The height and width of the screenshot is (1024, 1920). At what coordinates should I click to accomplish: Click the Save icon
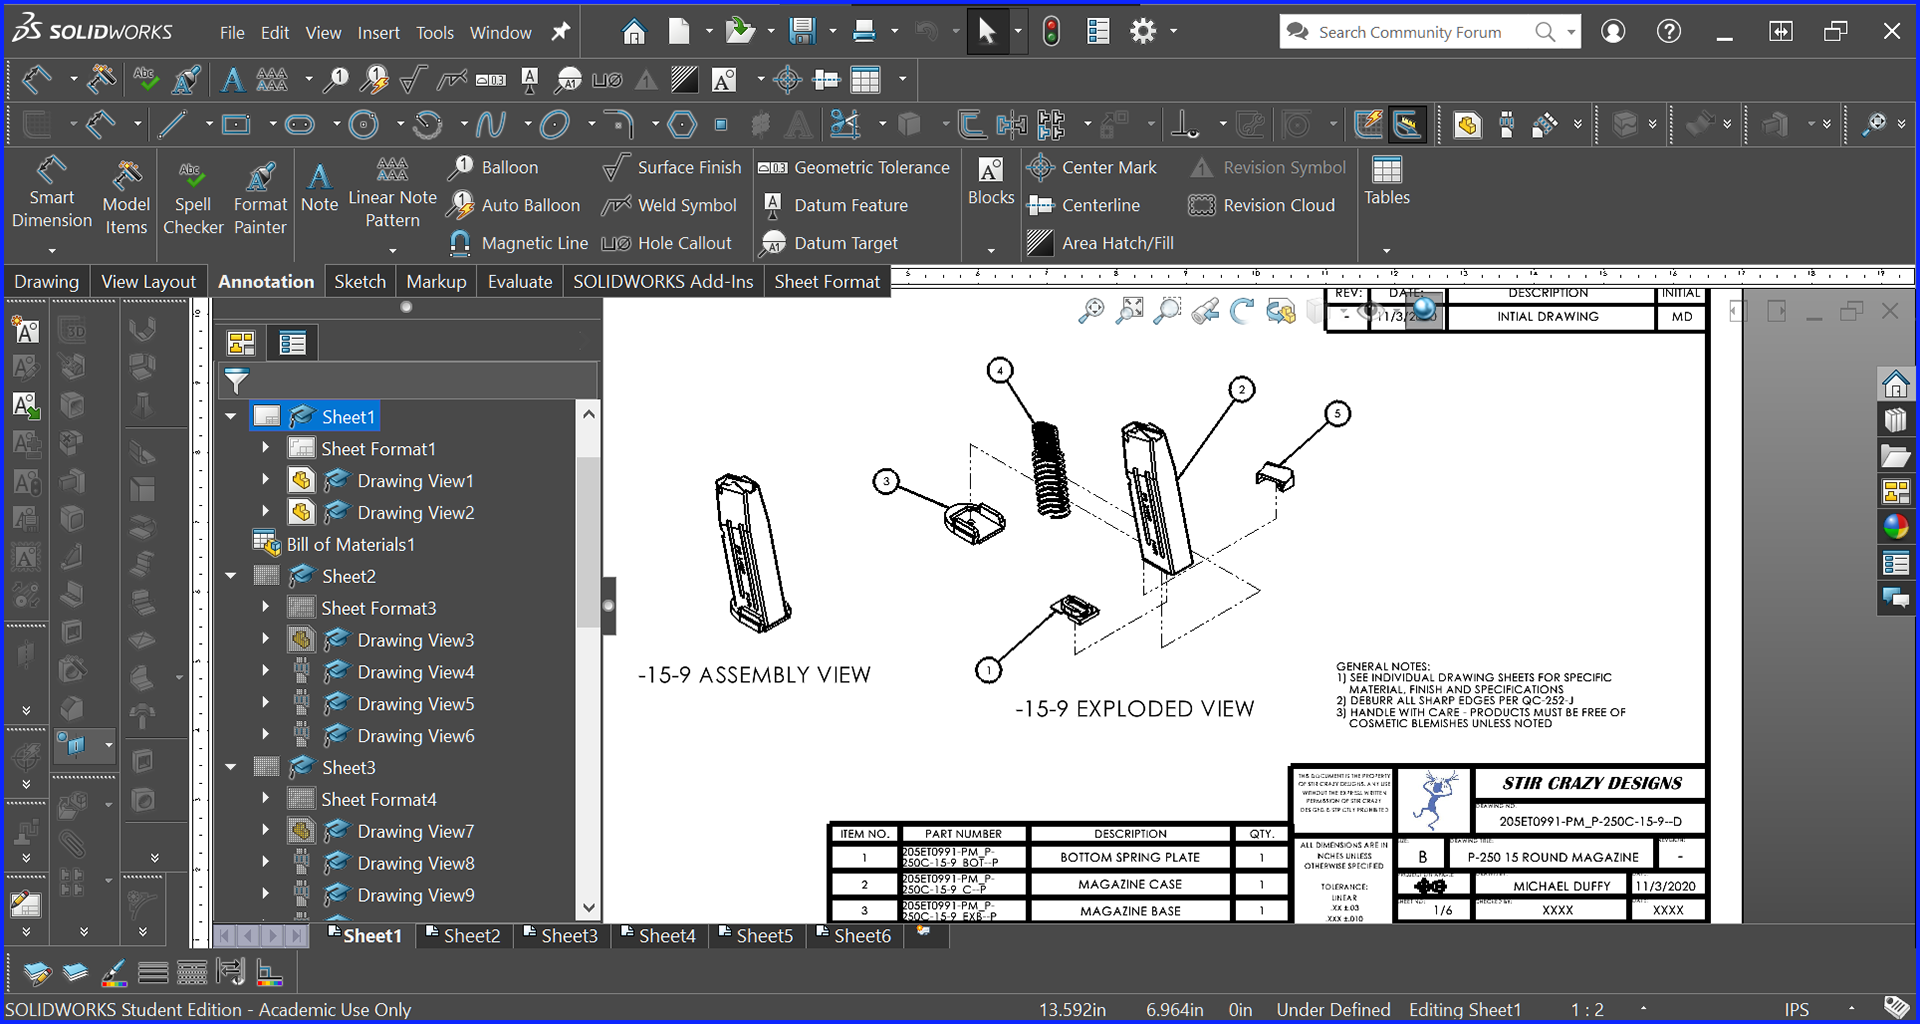point(802,32)
